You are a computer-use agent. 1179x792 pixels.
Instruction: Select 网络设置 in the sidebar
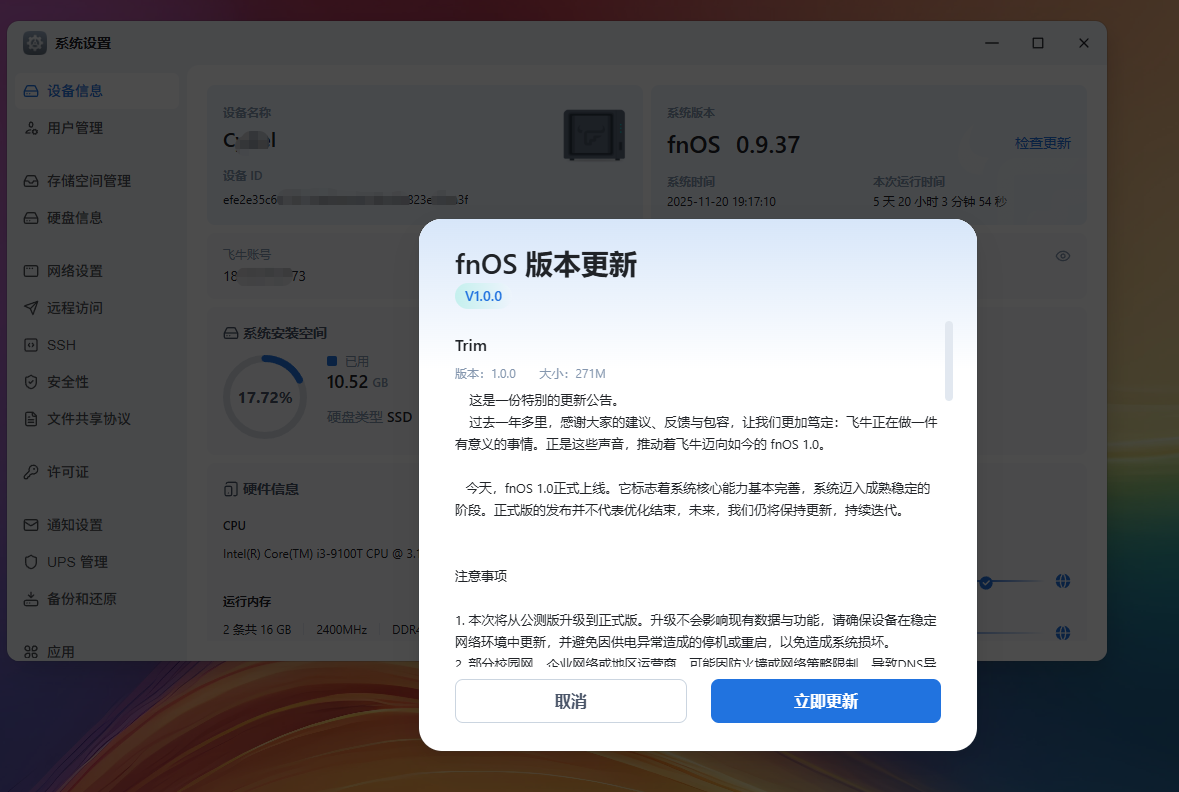tap(75, 270)
